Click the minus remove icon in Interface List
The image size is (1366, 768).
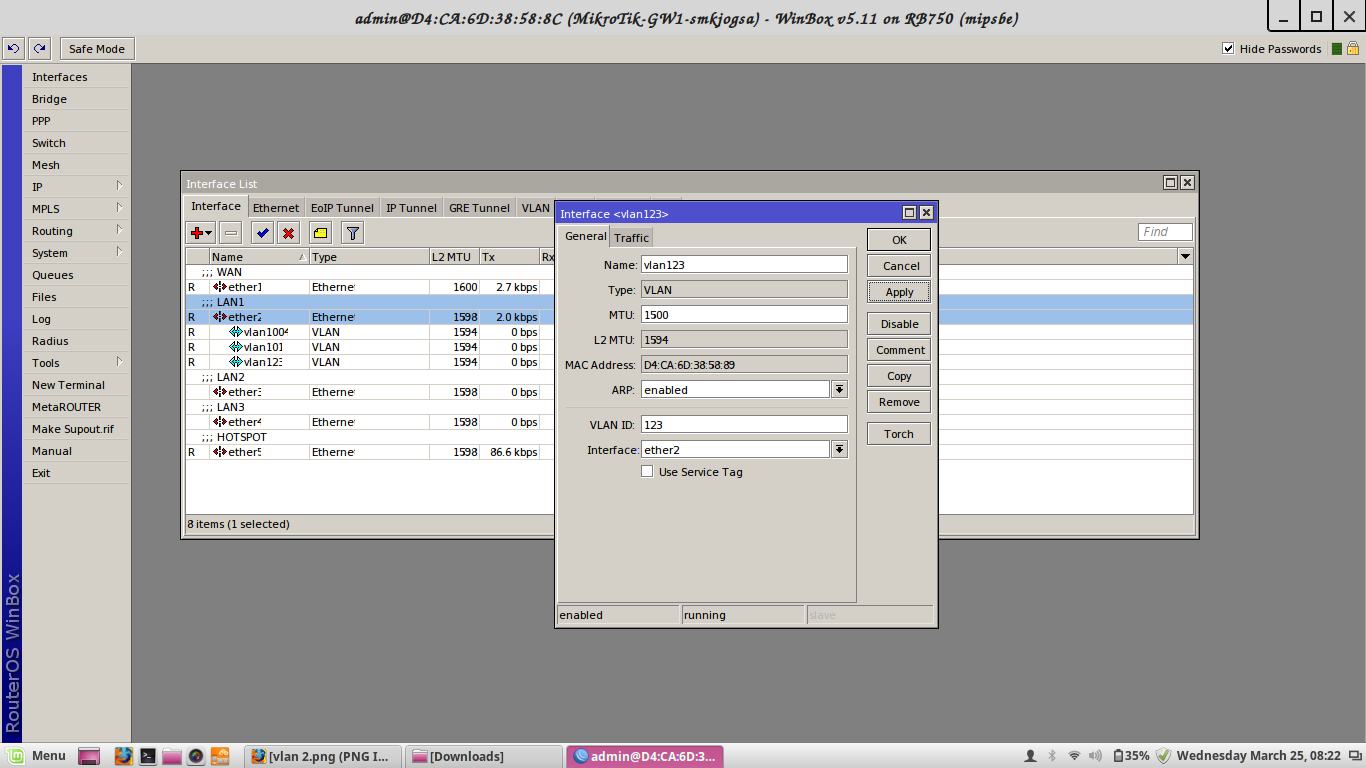tap(231, 233)
